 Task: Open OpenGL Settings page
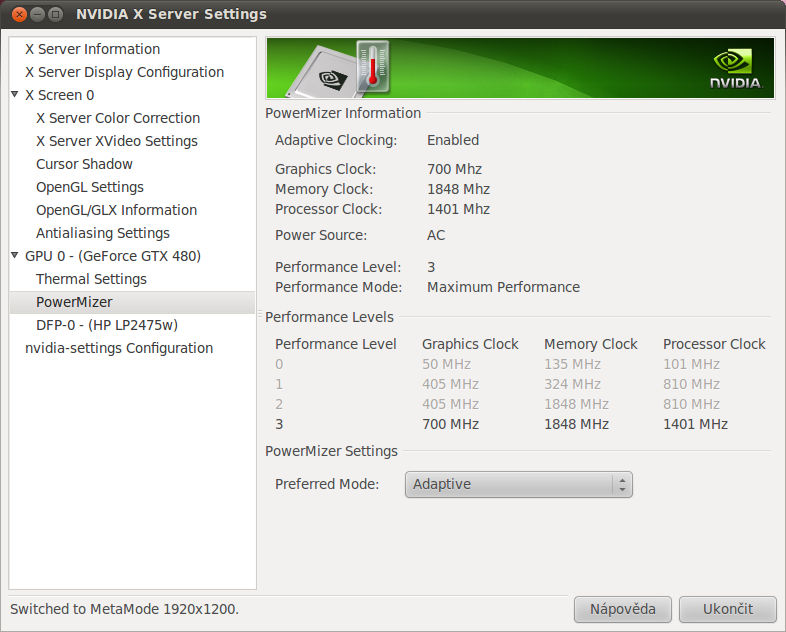pos(90,187)
